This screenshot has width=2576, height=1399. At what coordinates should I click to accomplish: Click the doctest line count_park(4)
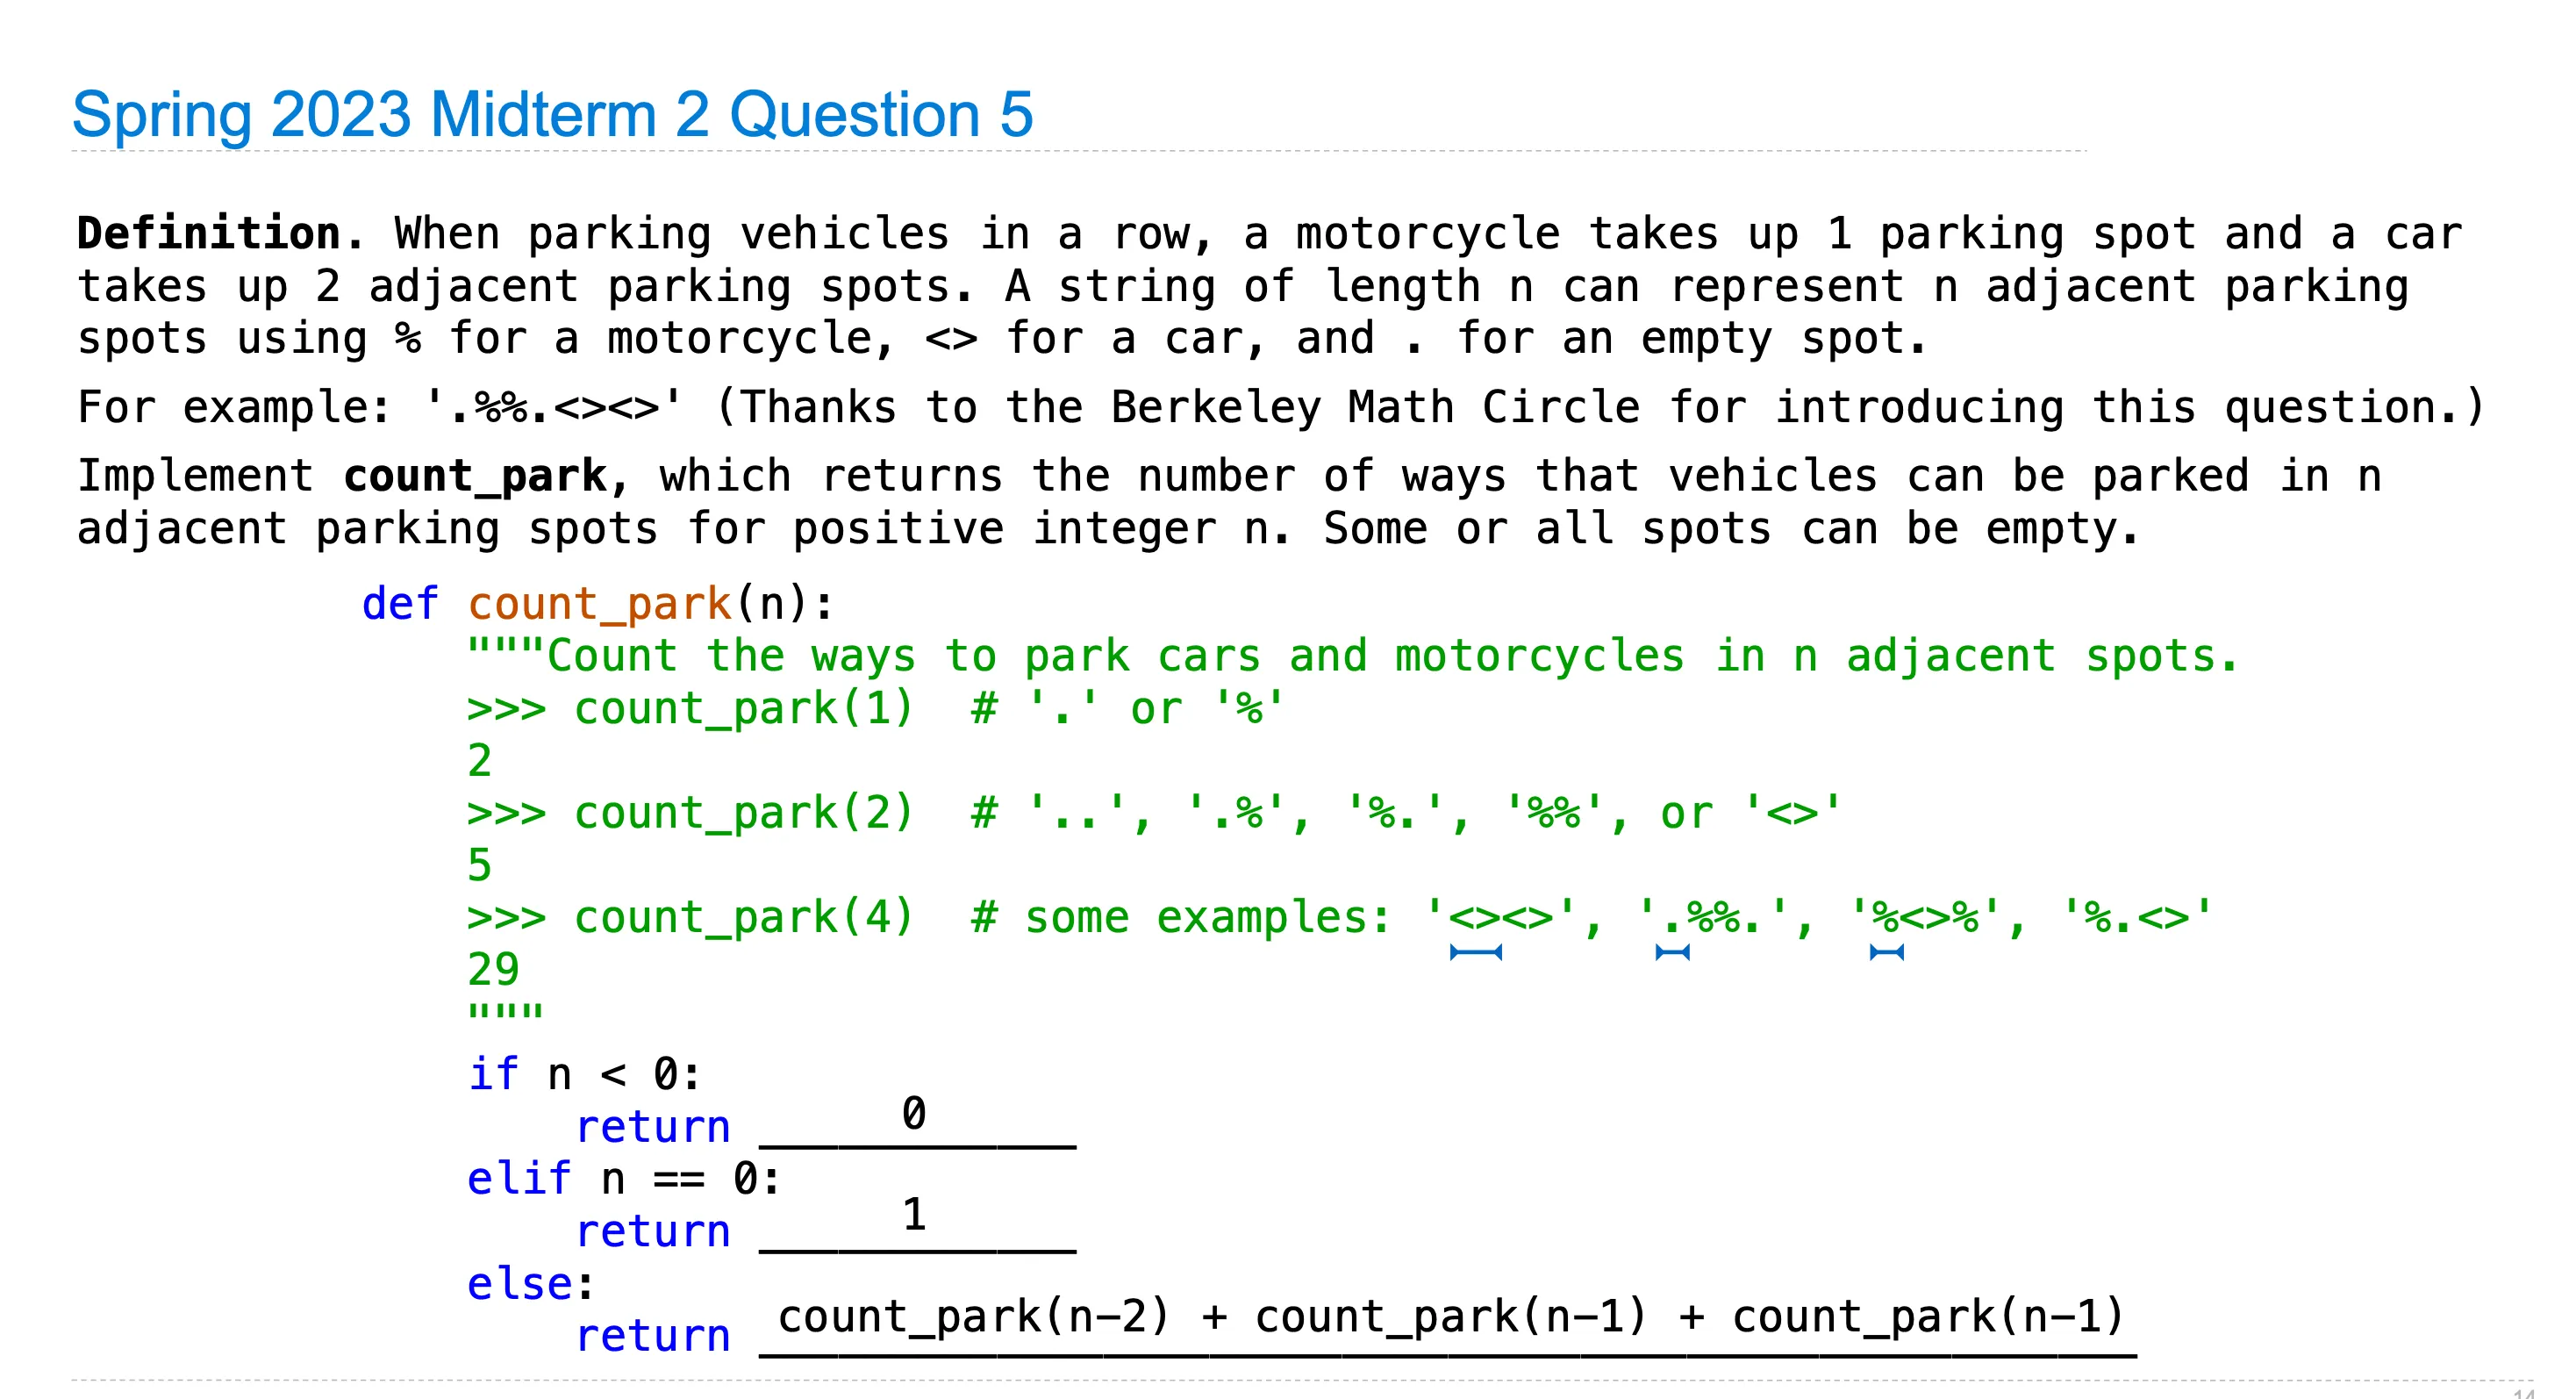742,917
